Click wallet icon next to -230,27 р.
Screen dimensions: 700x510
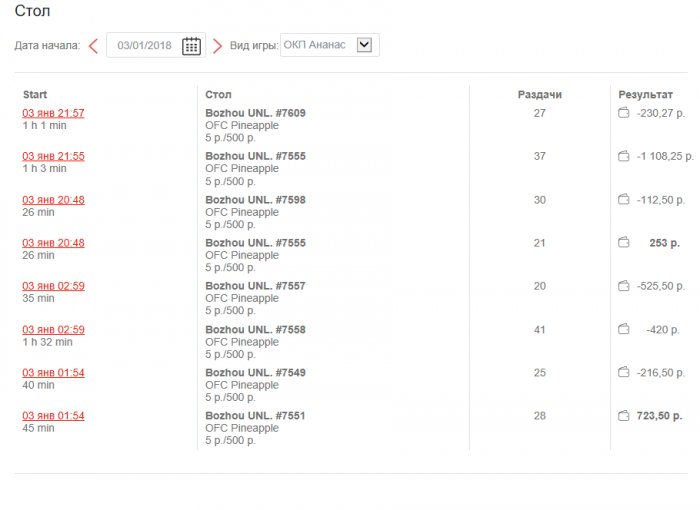tap(624, 113)
